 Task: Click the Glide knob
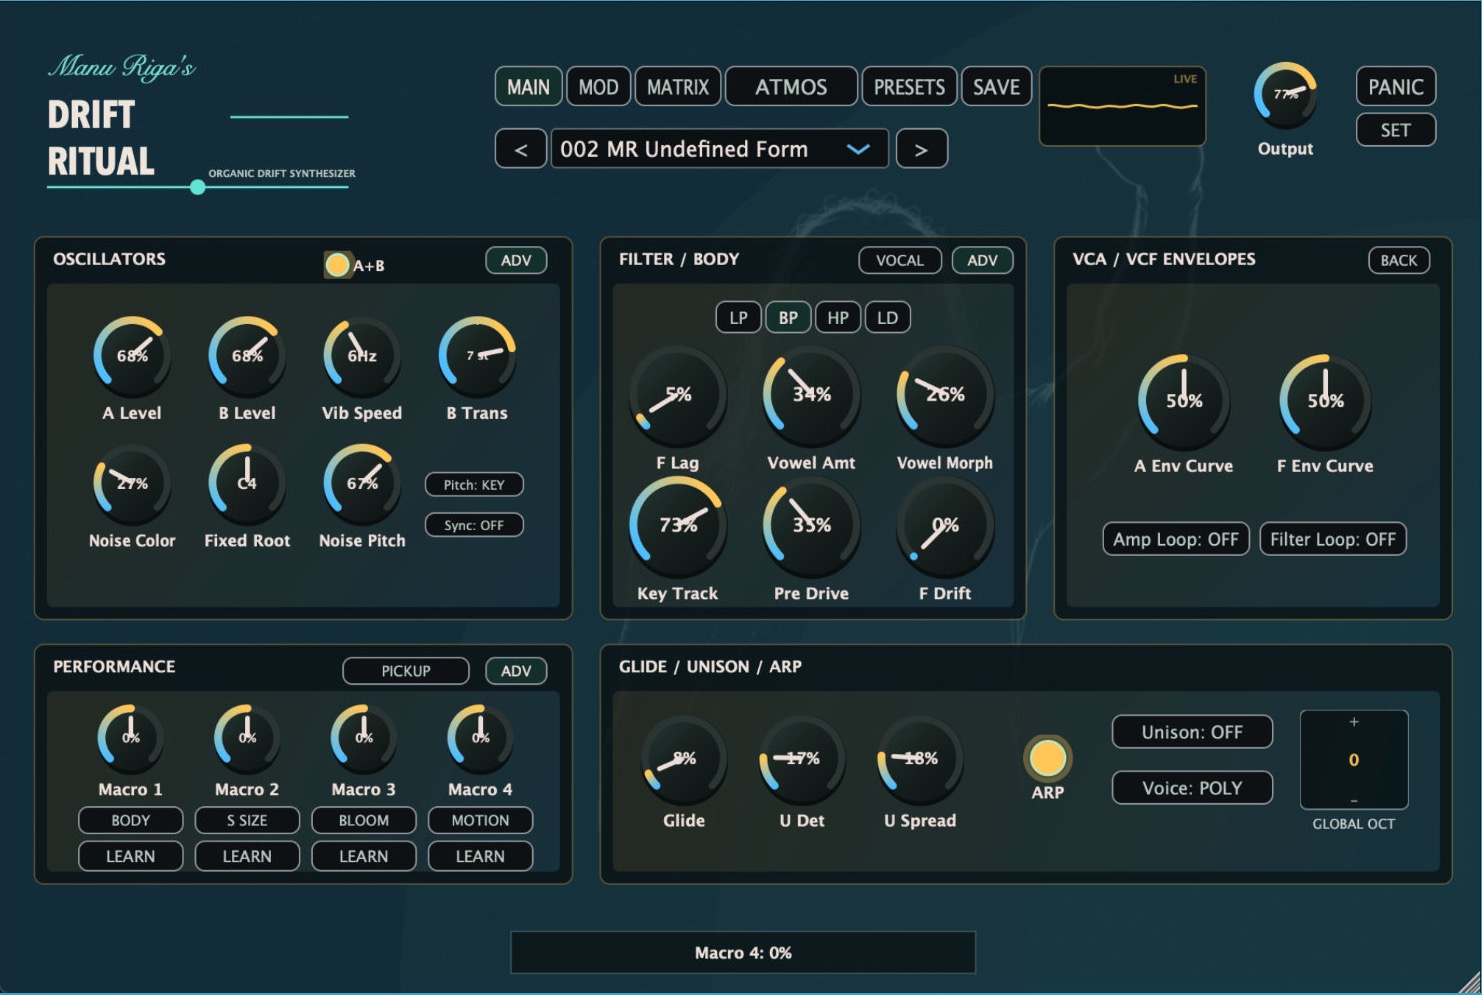pos(684,760)
